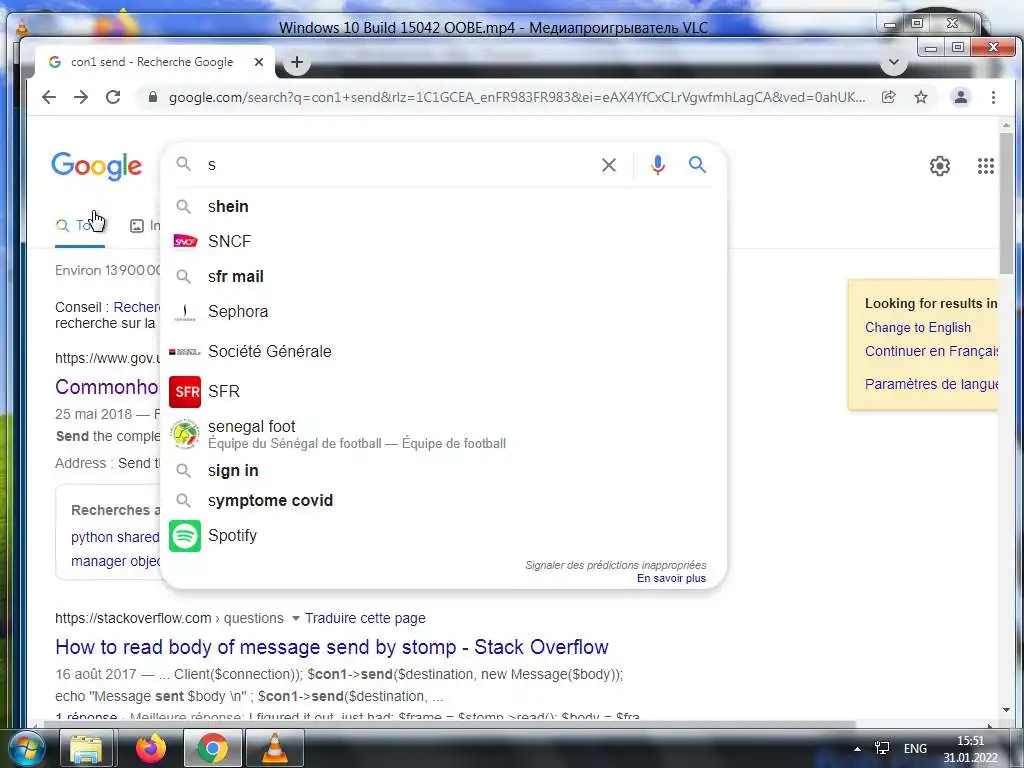
Task: Select the 'sign in' suggestion
Action: (443, 471)
